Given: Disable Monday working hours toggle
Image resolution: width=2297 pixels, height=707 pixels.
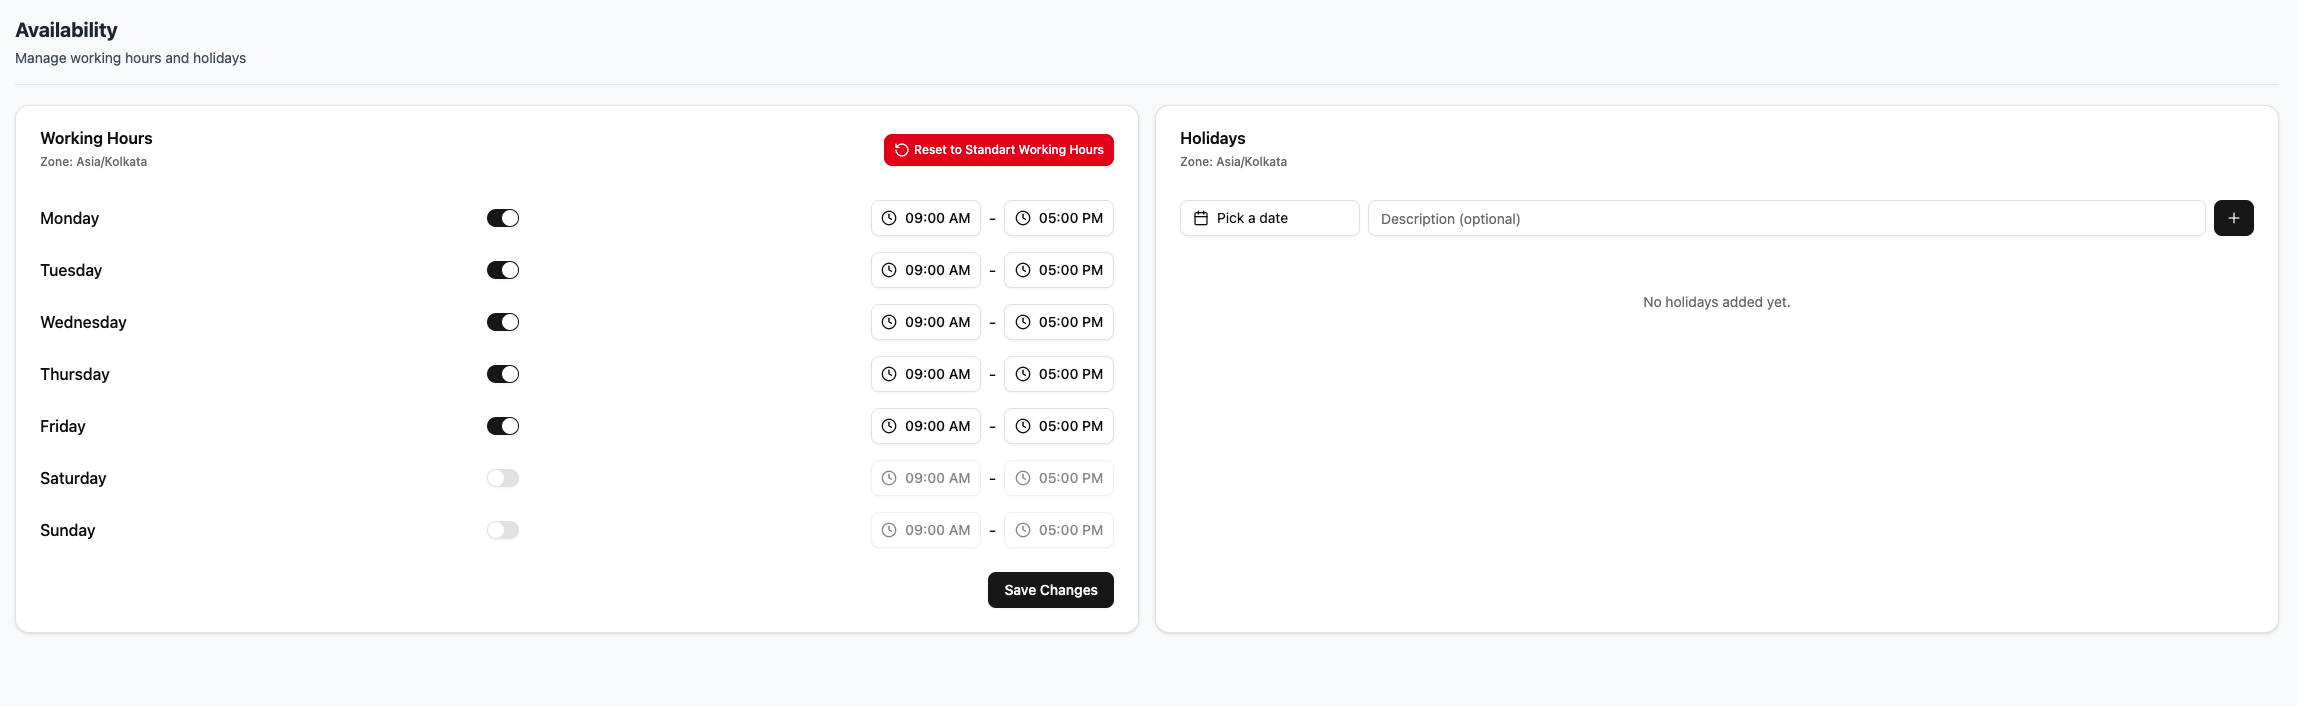Looking at the screenshot, I should tap(503, 218).
